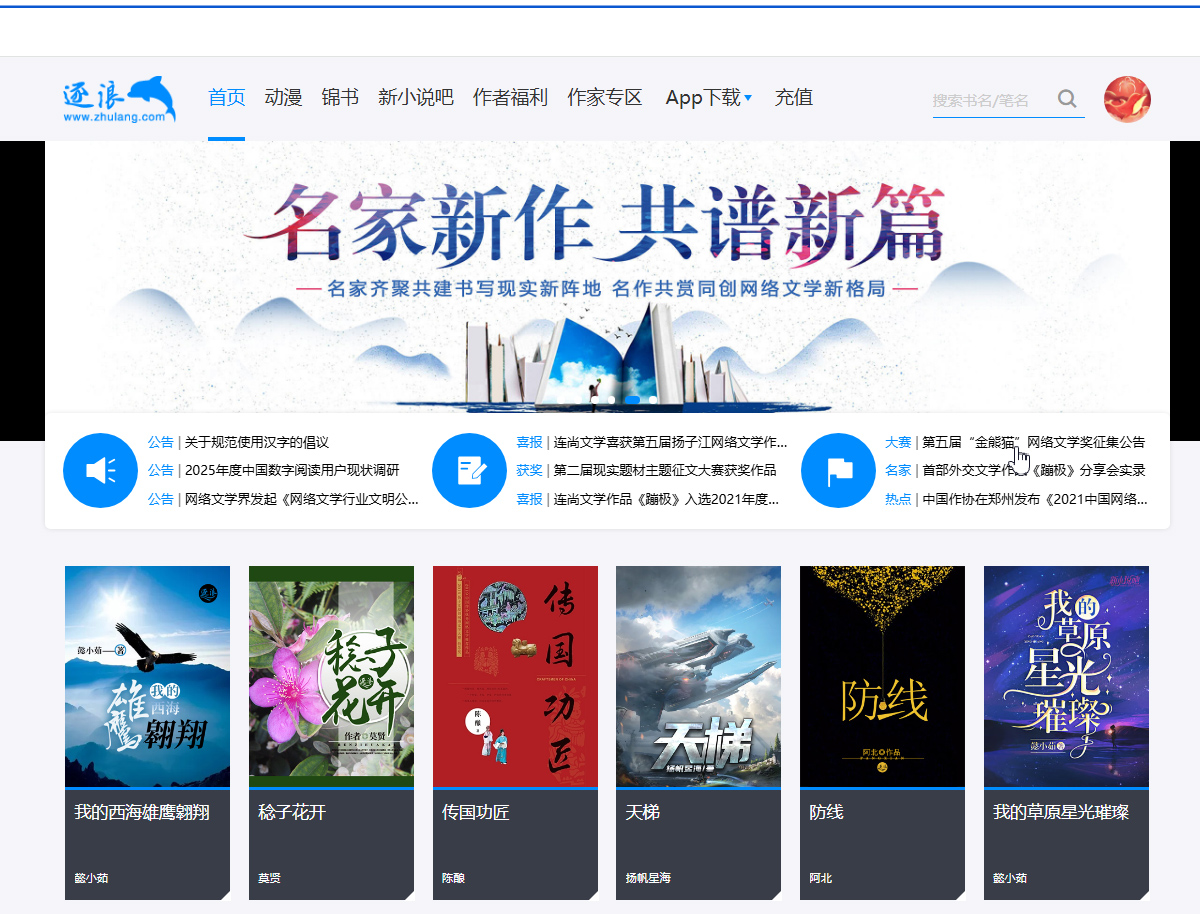This screenshot has width=1200, height=914.
Task: Open the 作者福利 page
Action: 510,98
